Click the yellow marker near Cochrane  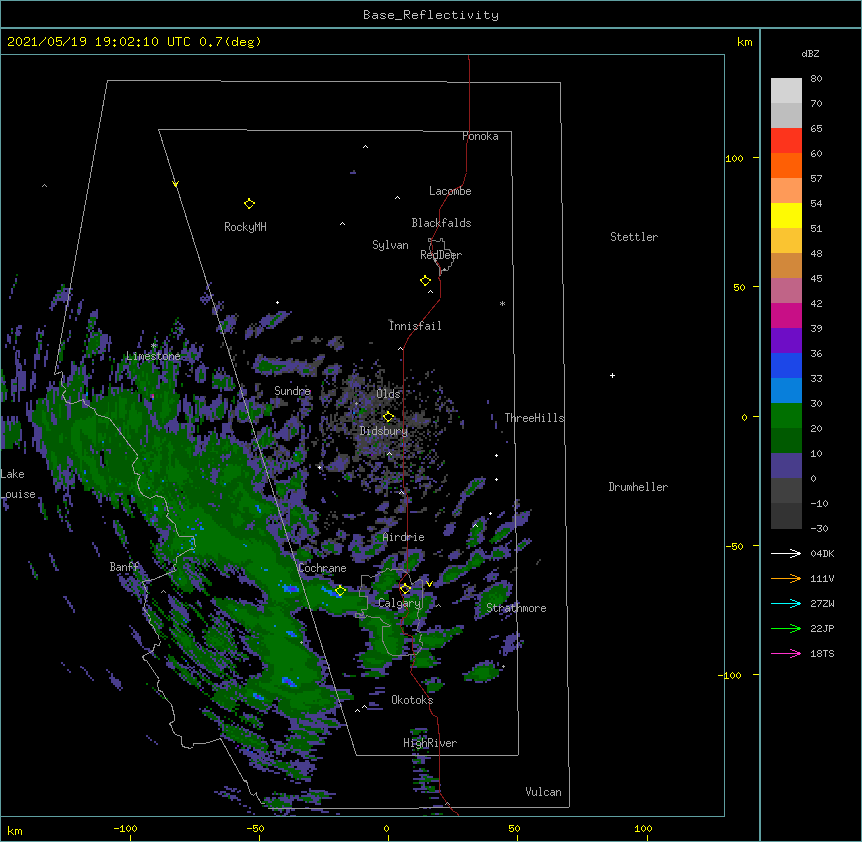(340, 591)
